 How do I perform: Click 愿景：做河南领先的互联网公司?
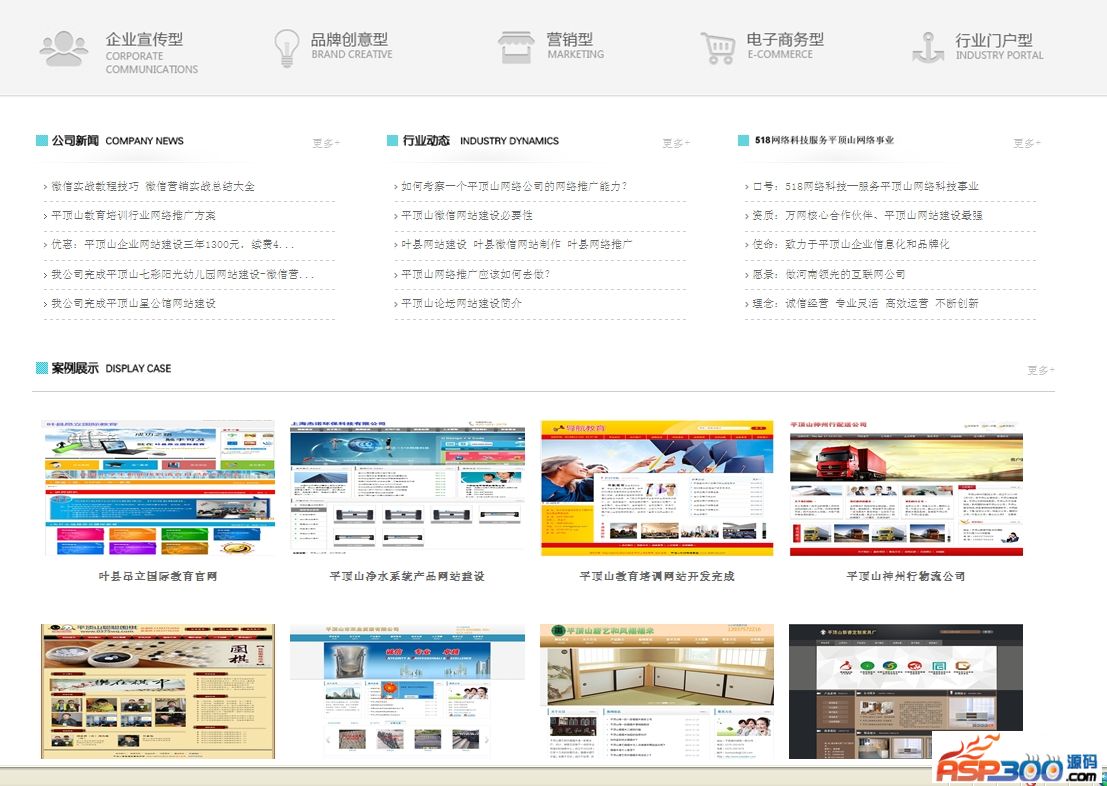pos(828,274)
